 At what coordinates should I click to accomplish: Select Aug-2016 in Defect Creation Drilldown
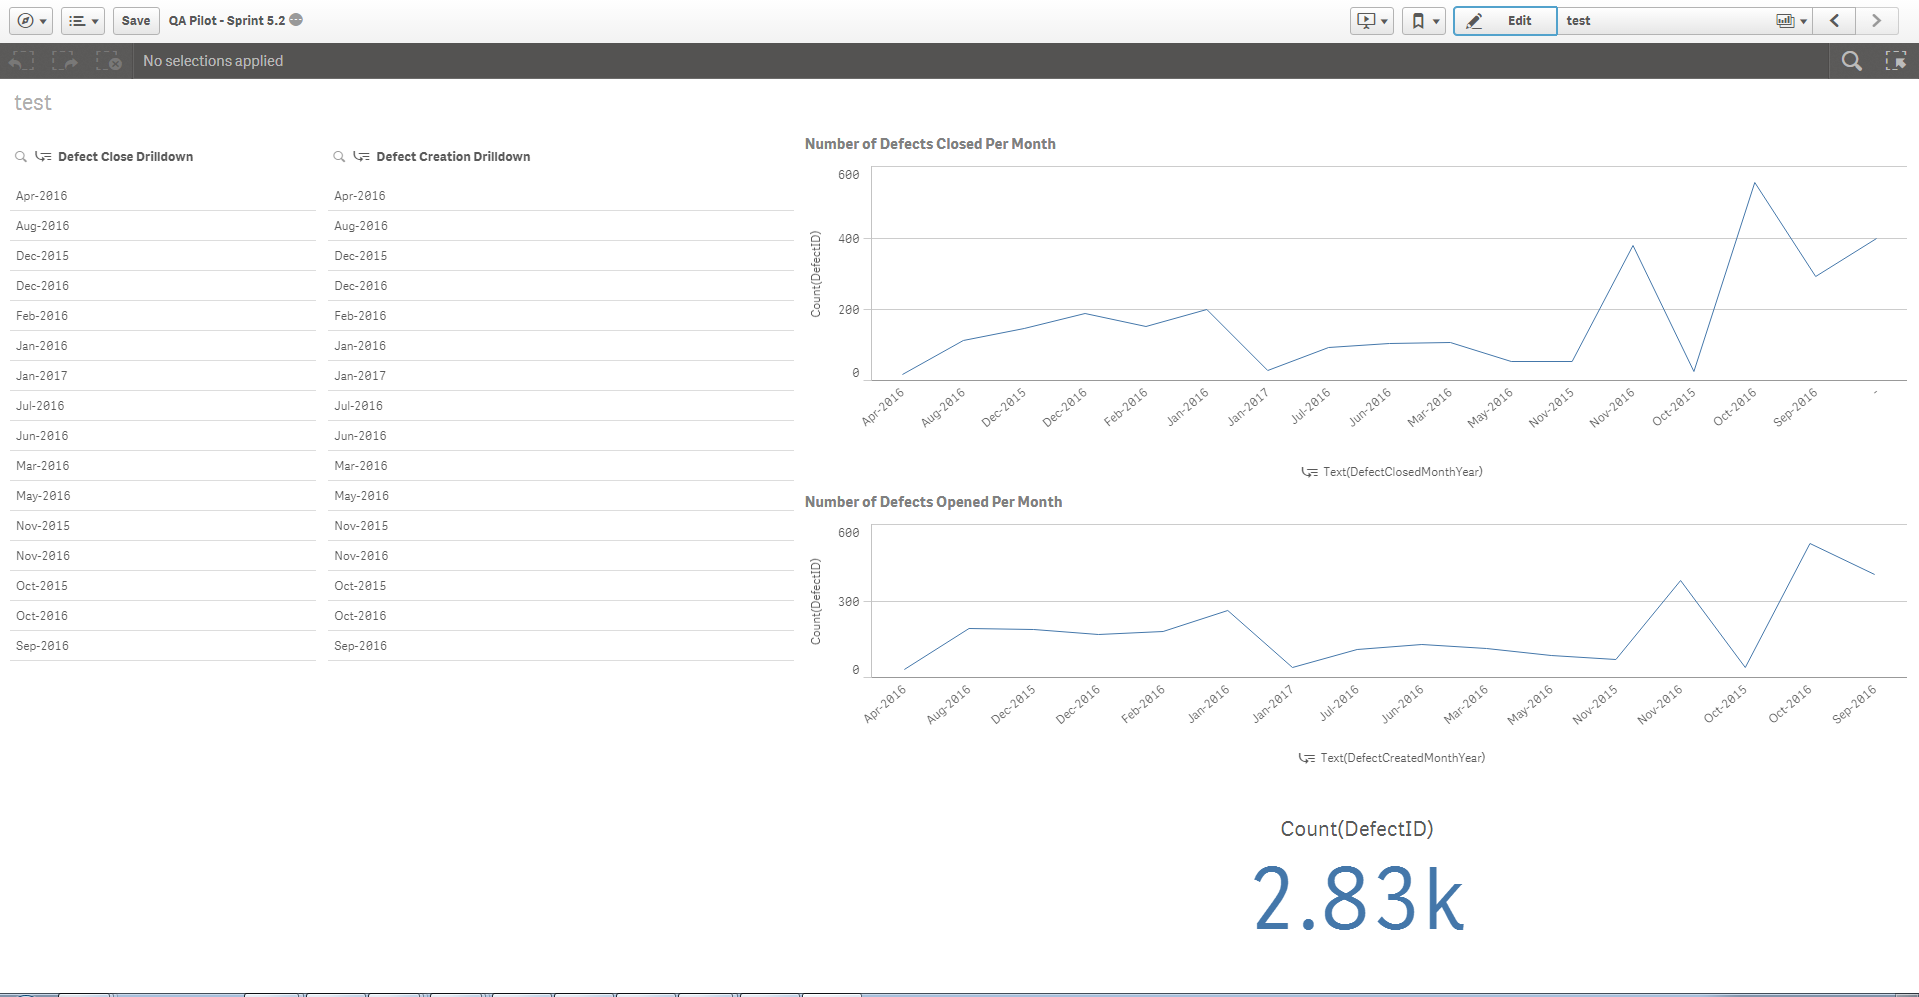pyautogui.click(x=561, y=226)
